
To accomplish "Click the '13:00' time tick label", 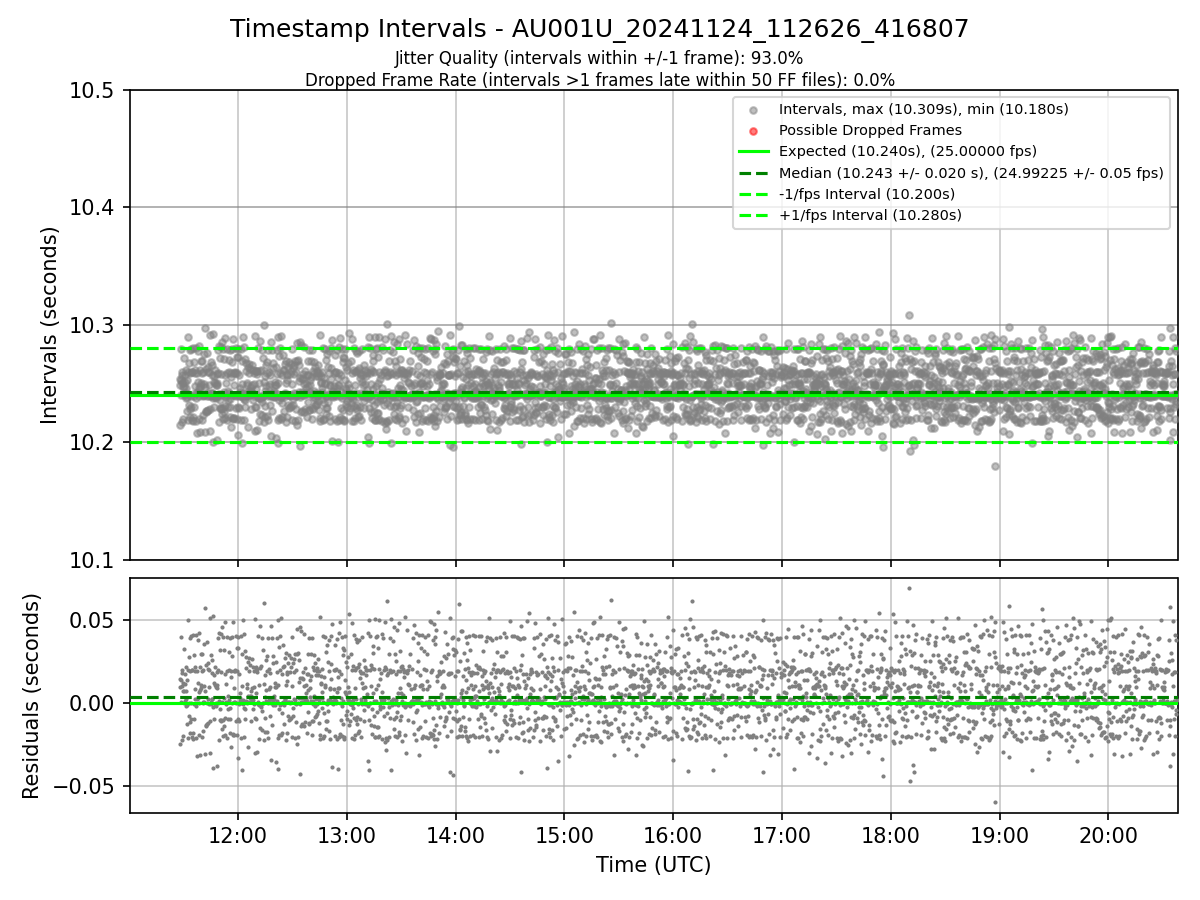I will coord(347,834).
